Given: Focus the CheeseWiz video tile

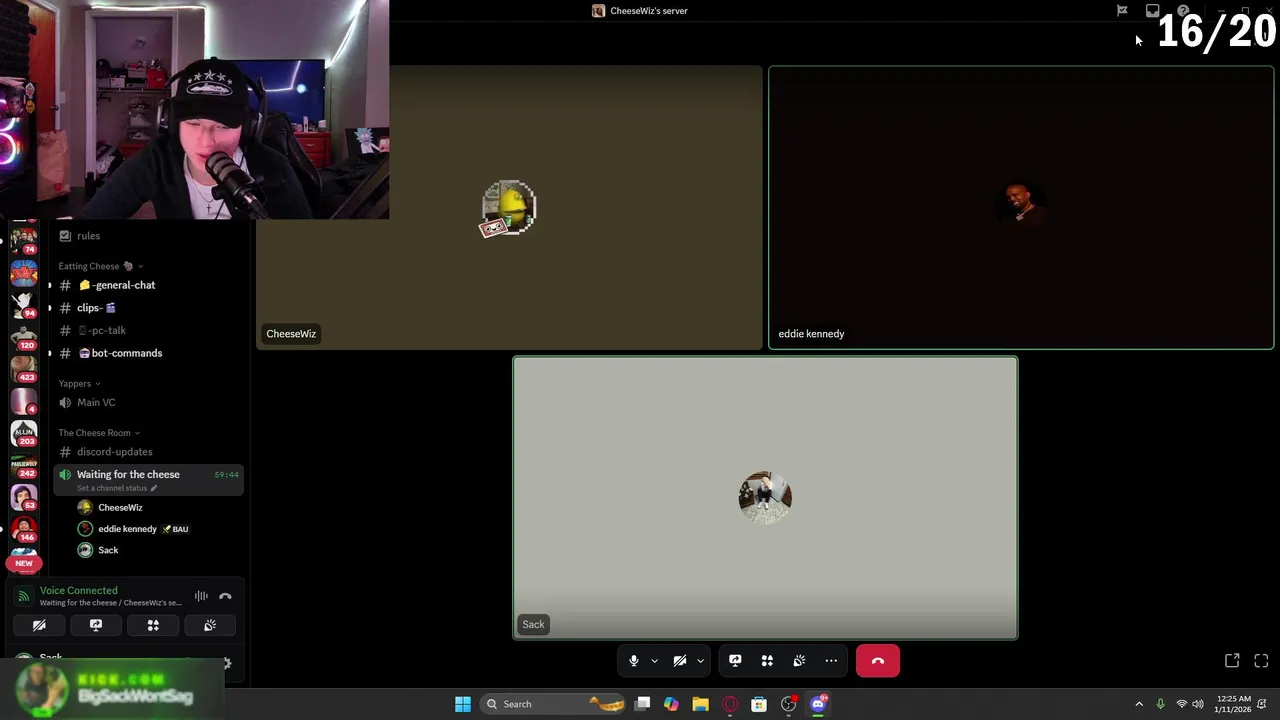Looking at the screenshot, I should pyautogui.click(x=509, y=208).
